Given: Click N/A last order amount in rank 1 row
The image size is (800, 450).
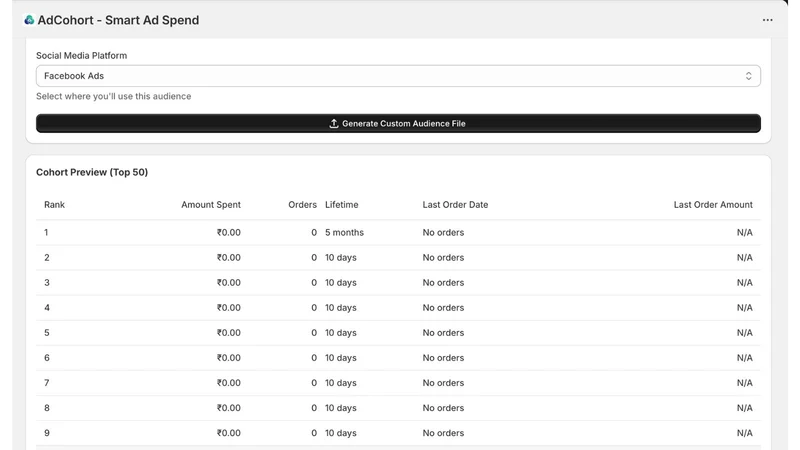Looking at the screenshot, I should coord(744,233).
